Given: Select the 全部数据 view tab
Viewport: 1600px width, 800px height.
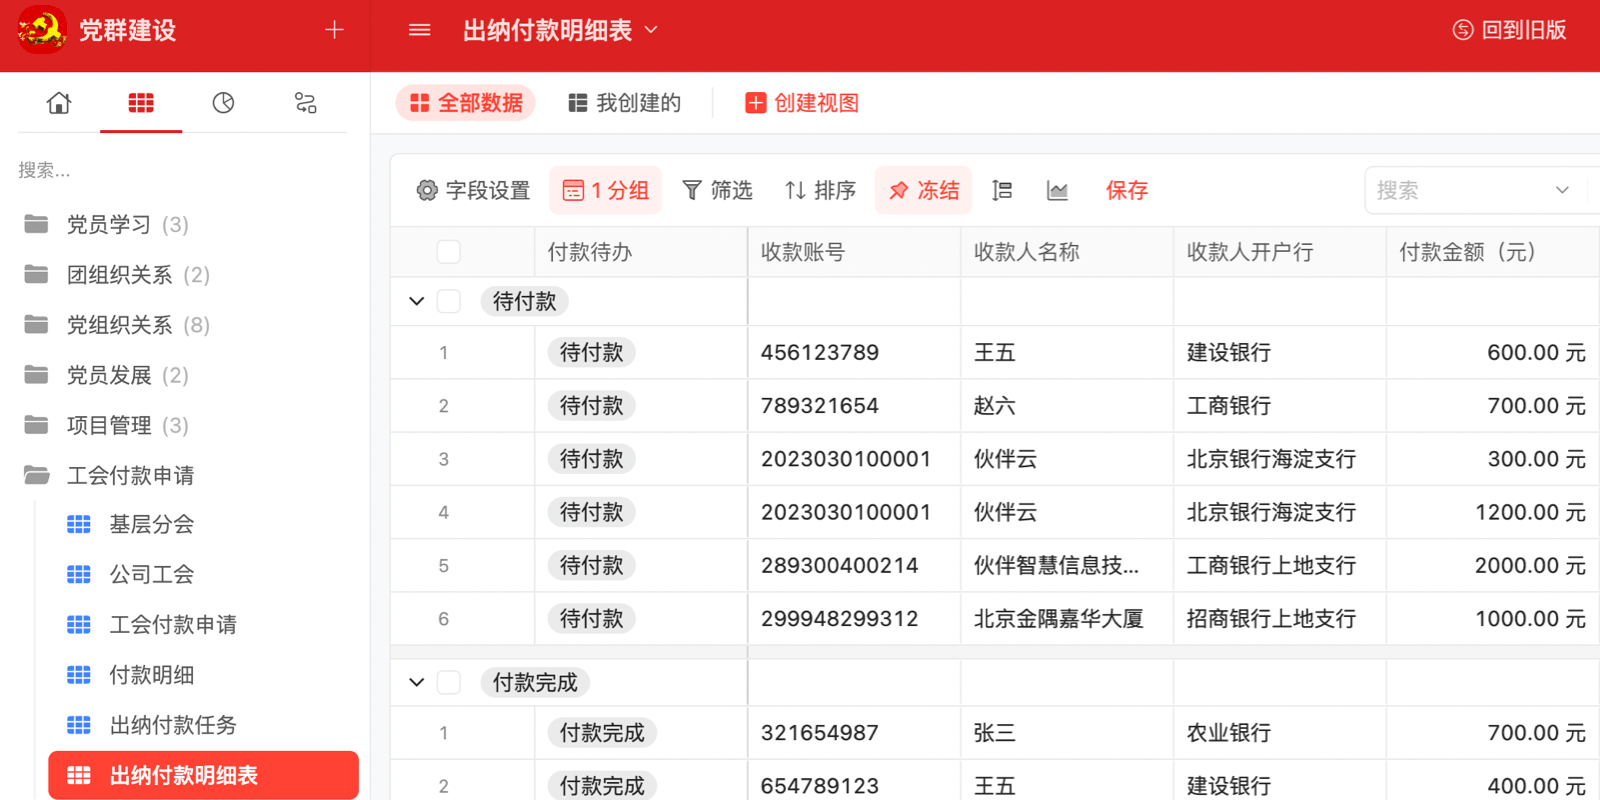Looking at the screenshot, I should [466, 103].
